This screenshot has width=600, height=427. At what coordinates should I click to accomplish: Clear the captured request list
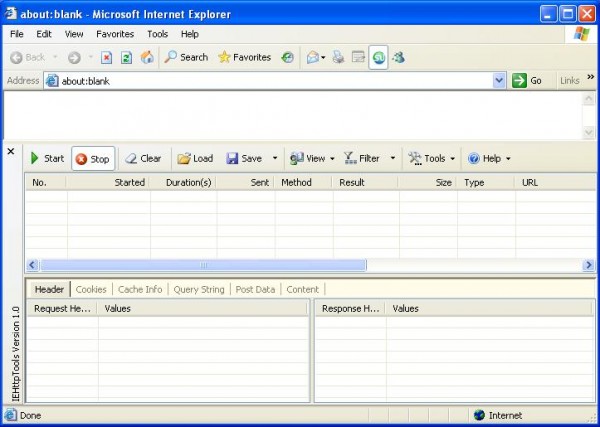click(143, 158)
